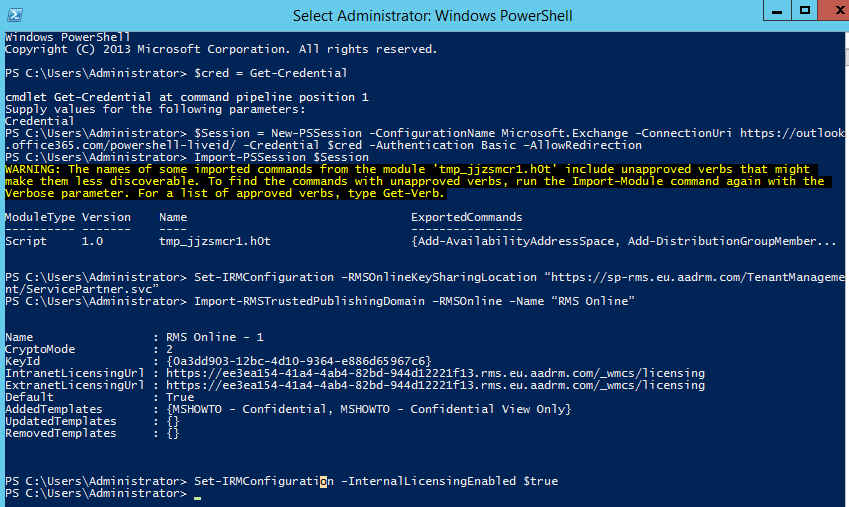Click the Import-PSSession $Session command line
Image resolution: width=849 pixels, height=507 pixels.
(x=282, y=158)
